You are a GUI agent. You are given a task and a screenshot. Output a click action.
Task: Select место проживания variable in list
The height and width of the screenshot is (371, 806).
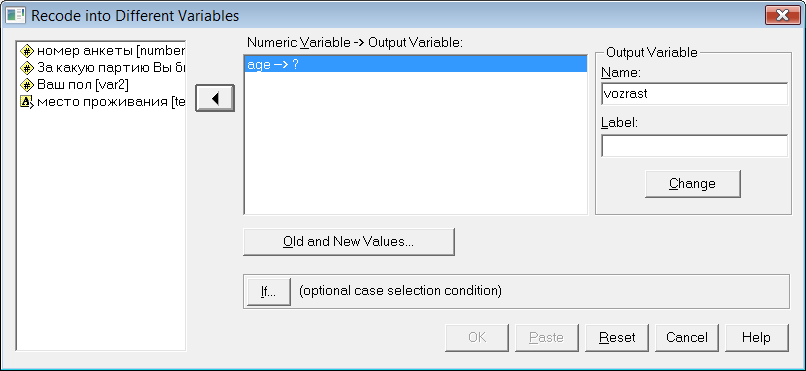click(101, 101)
